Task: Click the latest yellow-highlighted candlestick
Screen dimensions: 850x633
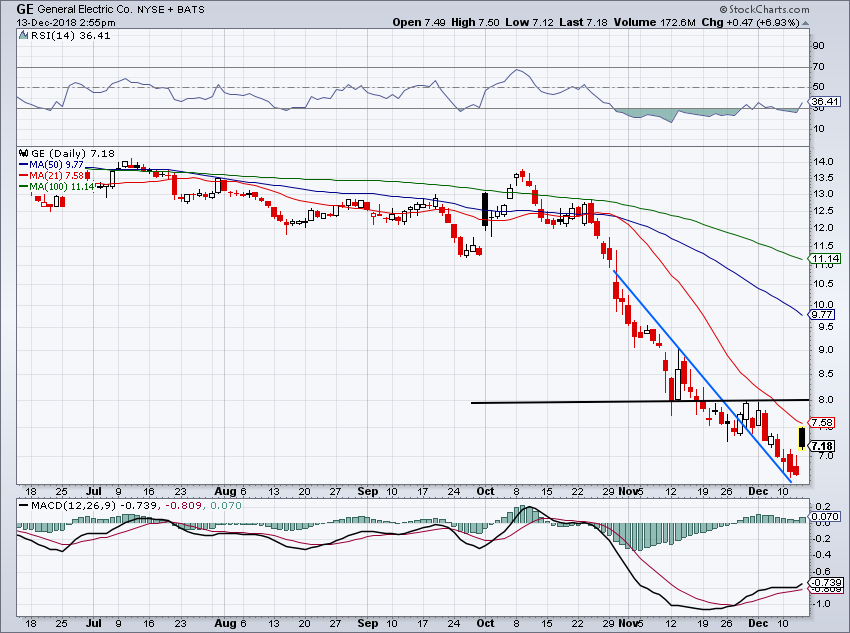Action: point(801,437)
